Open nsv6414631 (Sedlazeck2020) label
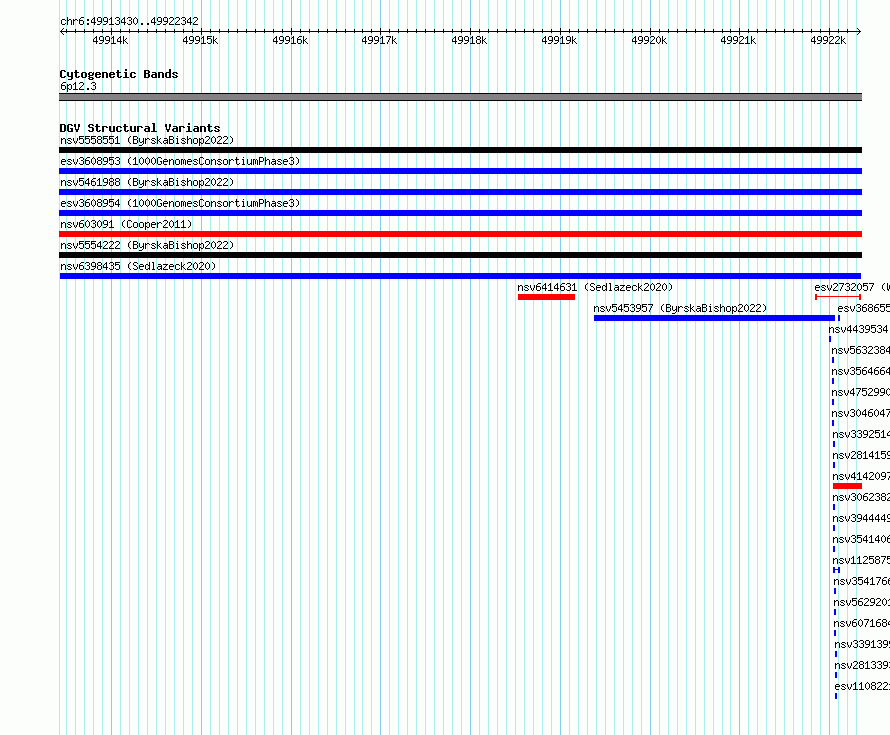This screenshot has width=890, height=735. (x=595, y=287)
